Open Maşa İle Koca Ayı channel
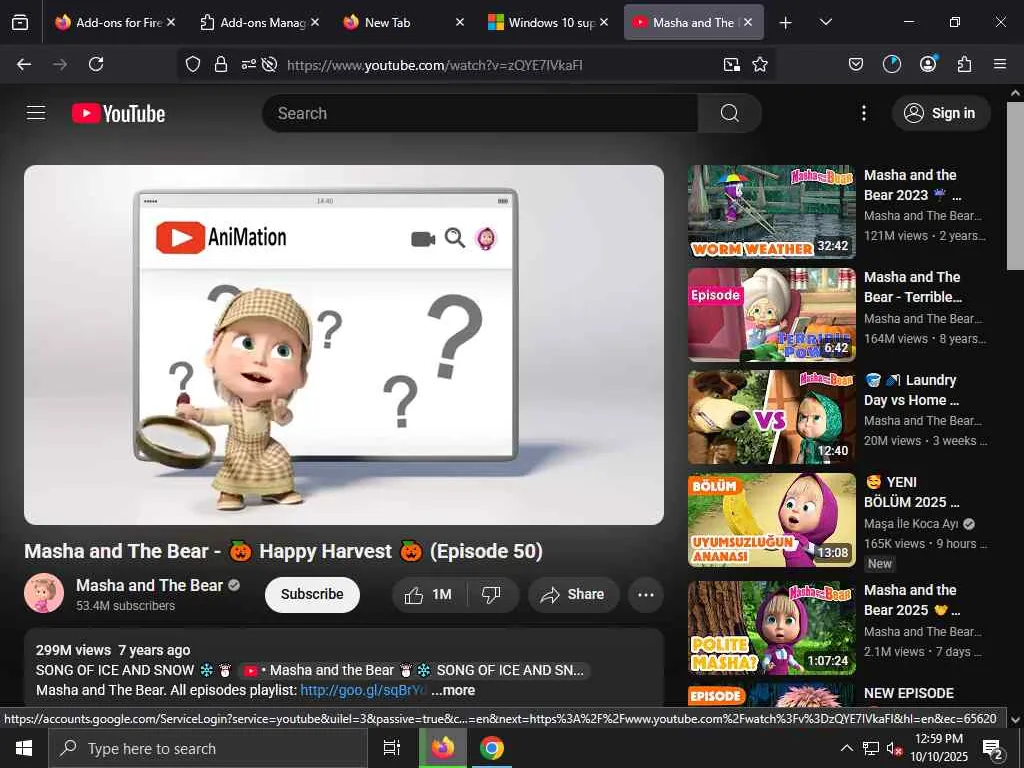Screen dimensions: 1024x768 (x=911, y=524)
